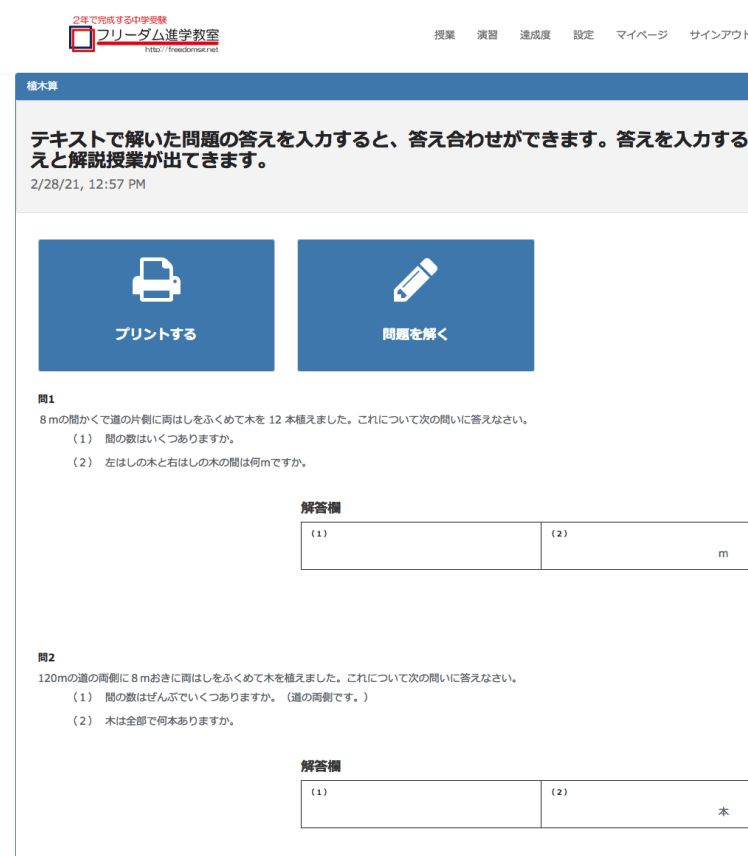Viewport: 748px width, 856px height.
Task: Click the プリントする button label
Action: pos(156,334)
